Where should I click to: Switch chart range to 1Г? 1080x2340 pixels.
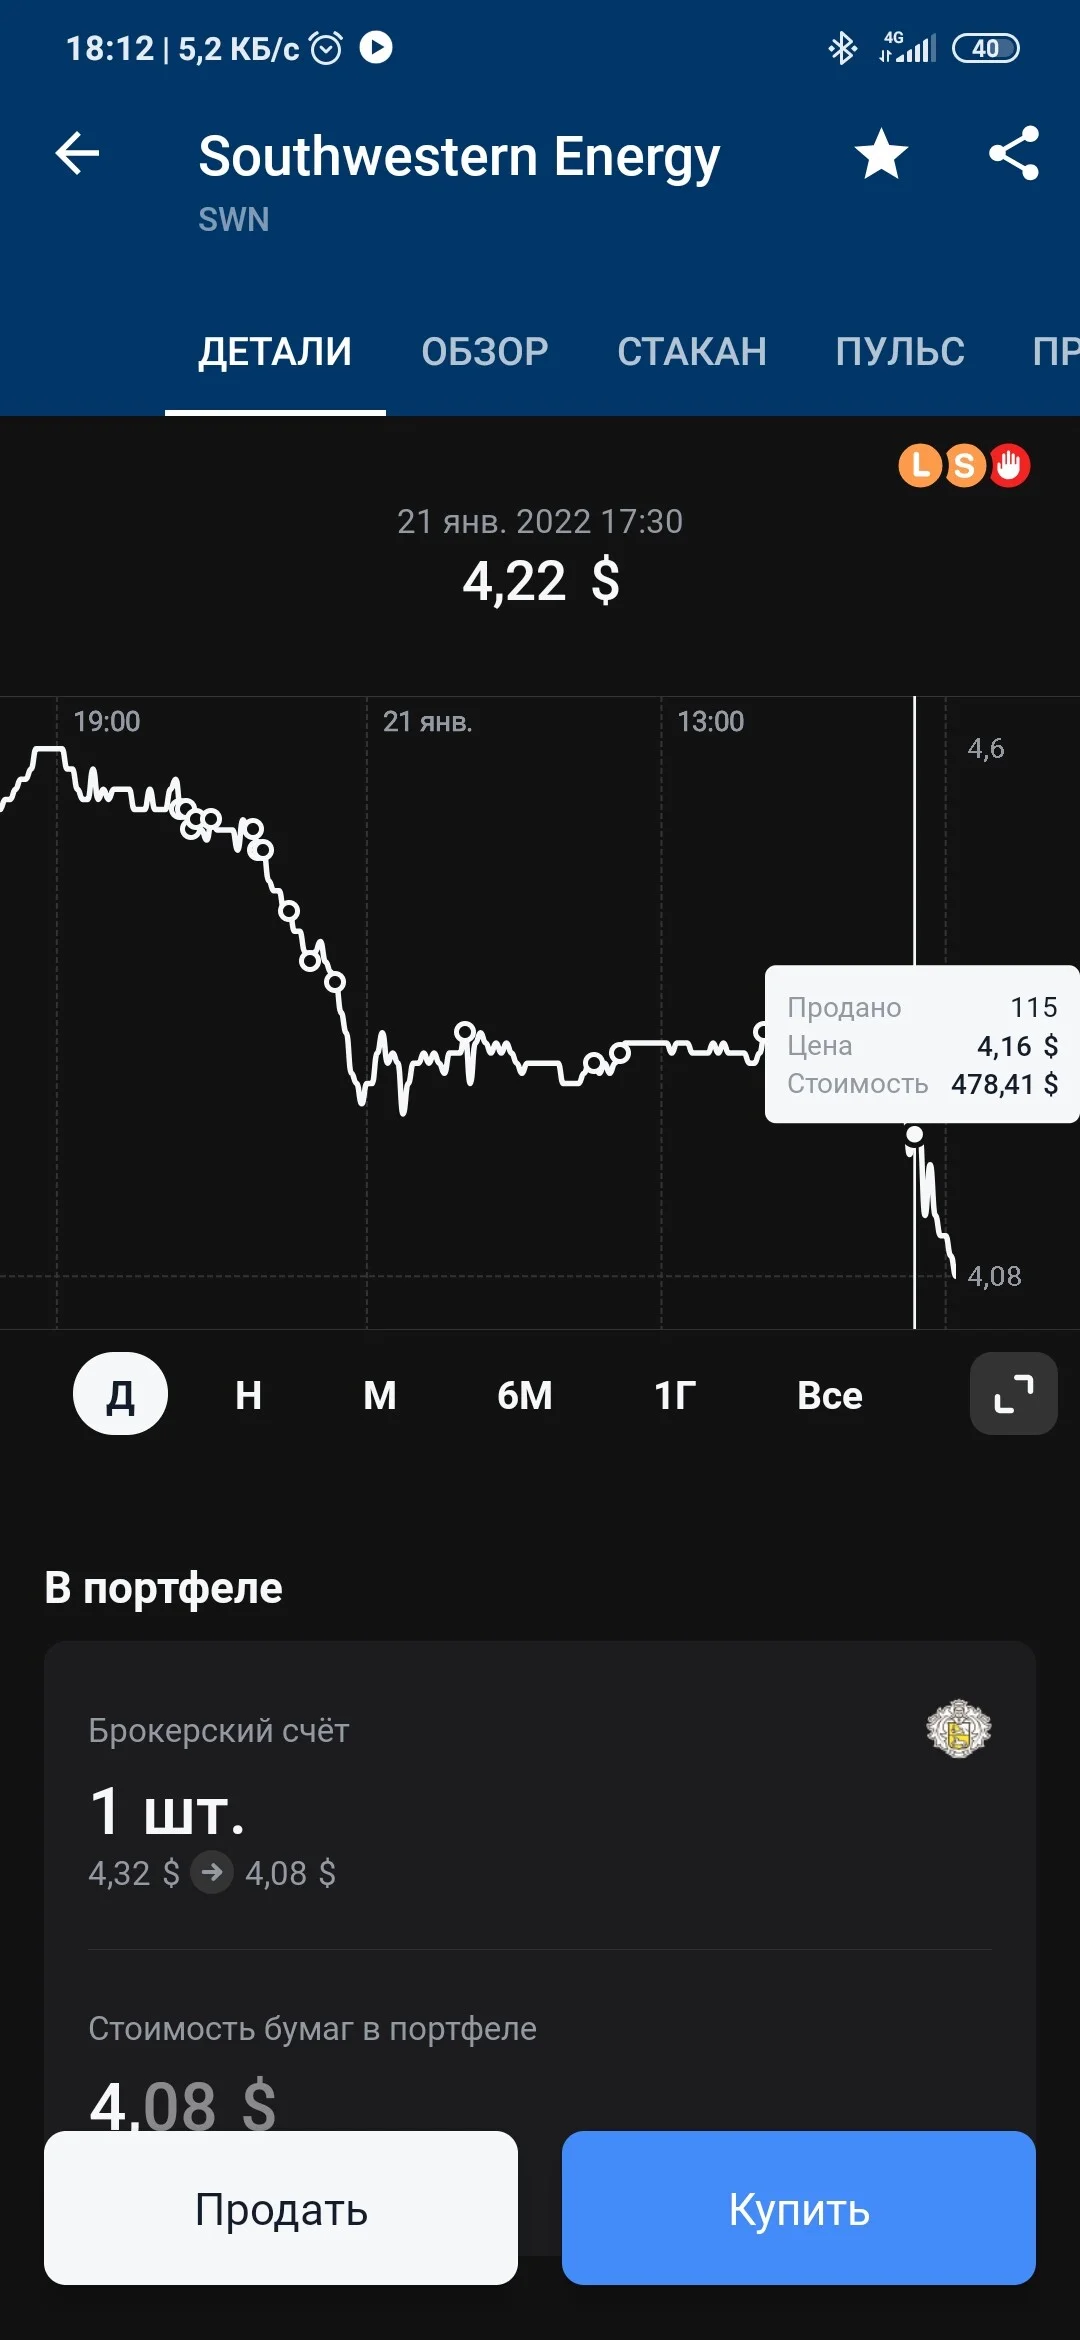(675, 1394)
